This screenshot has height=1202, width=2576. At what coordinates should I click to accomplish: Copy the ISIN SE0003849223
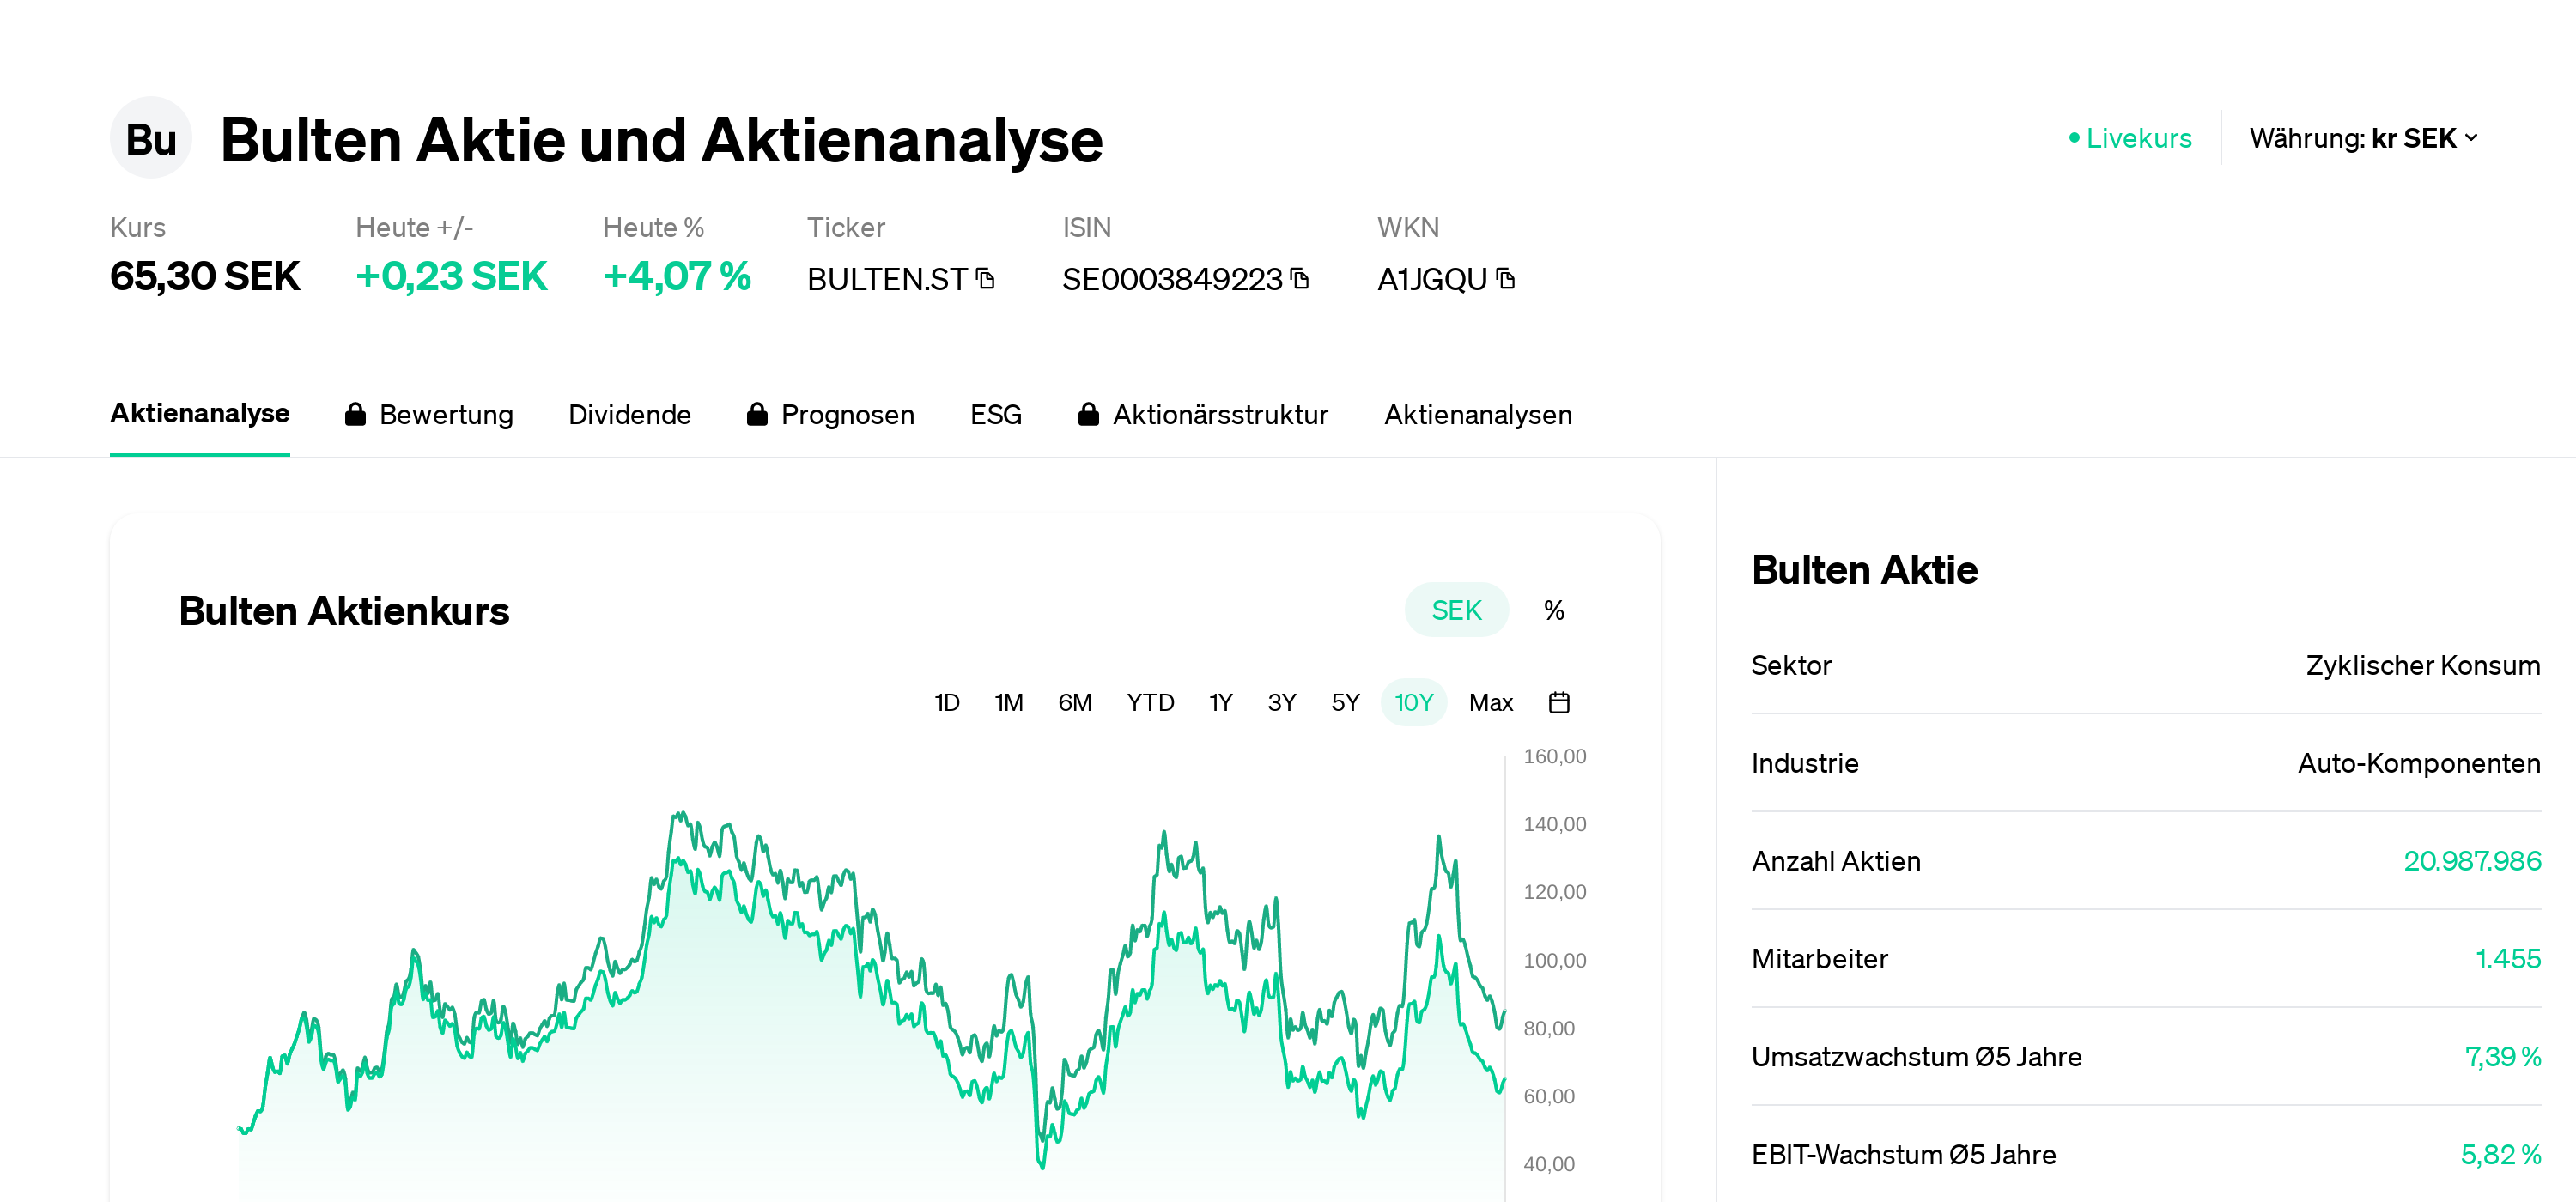coord(1300,279)
